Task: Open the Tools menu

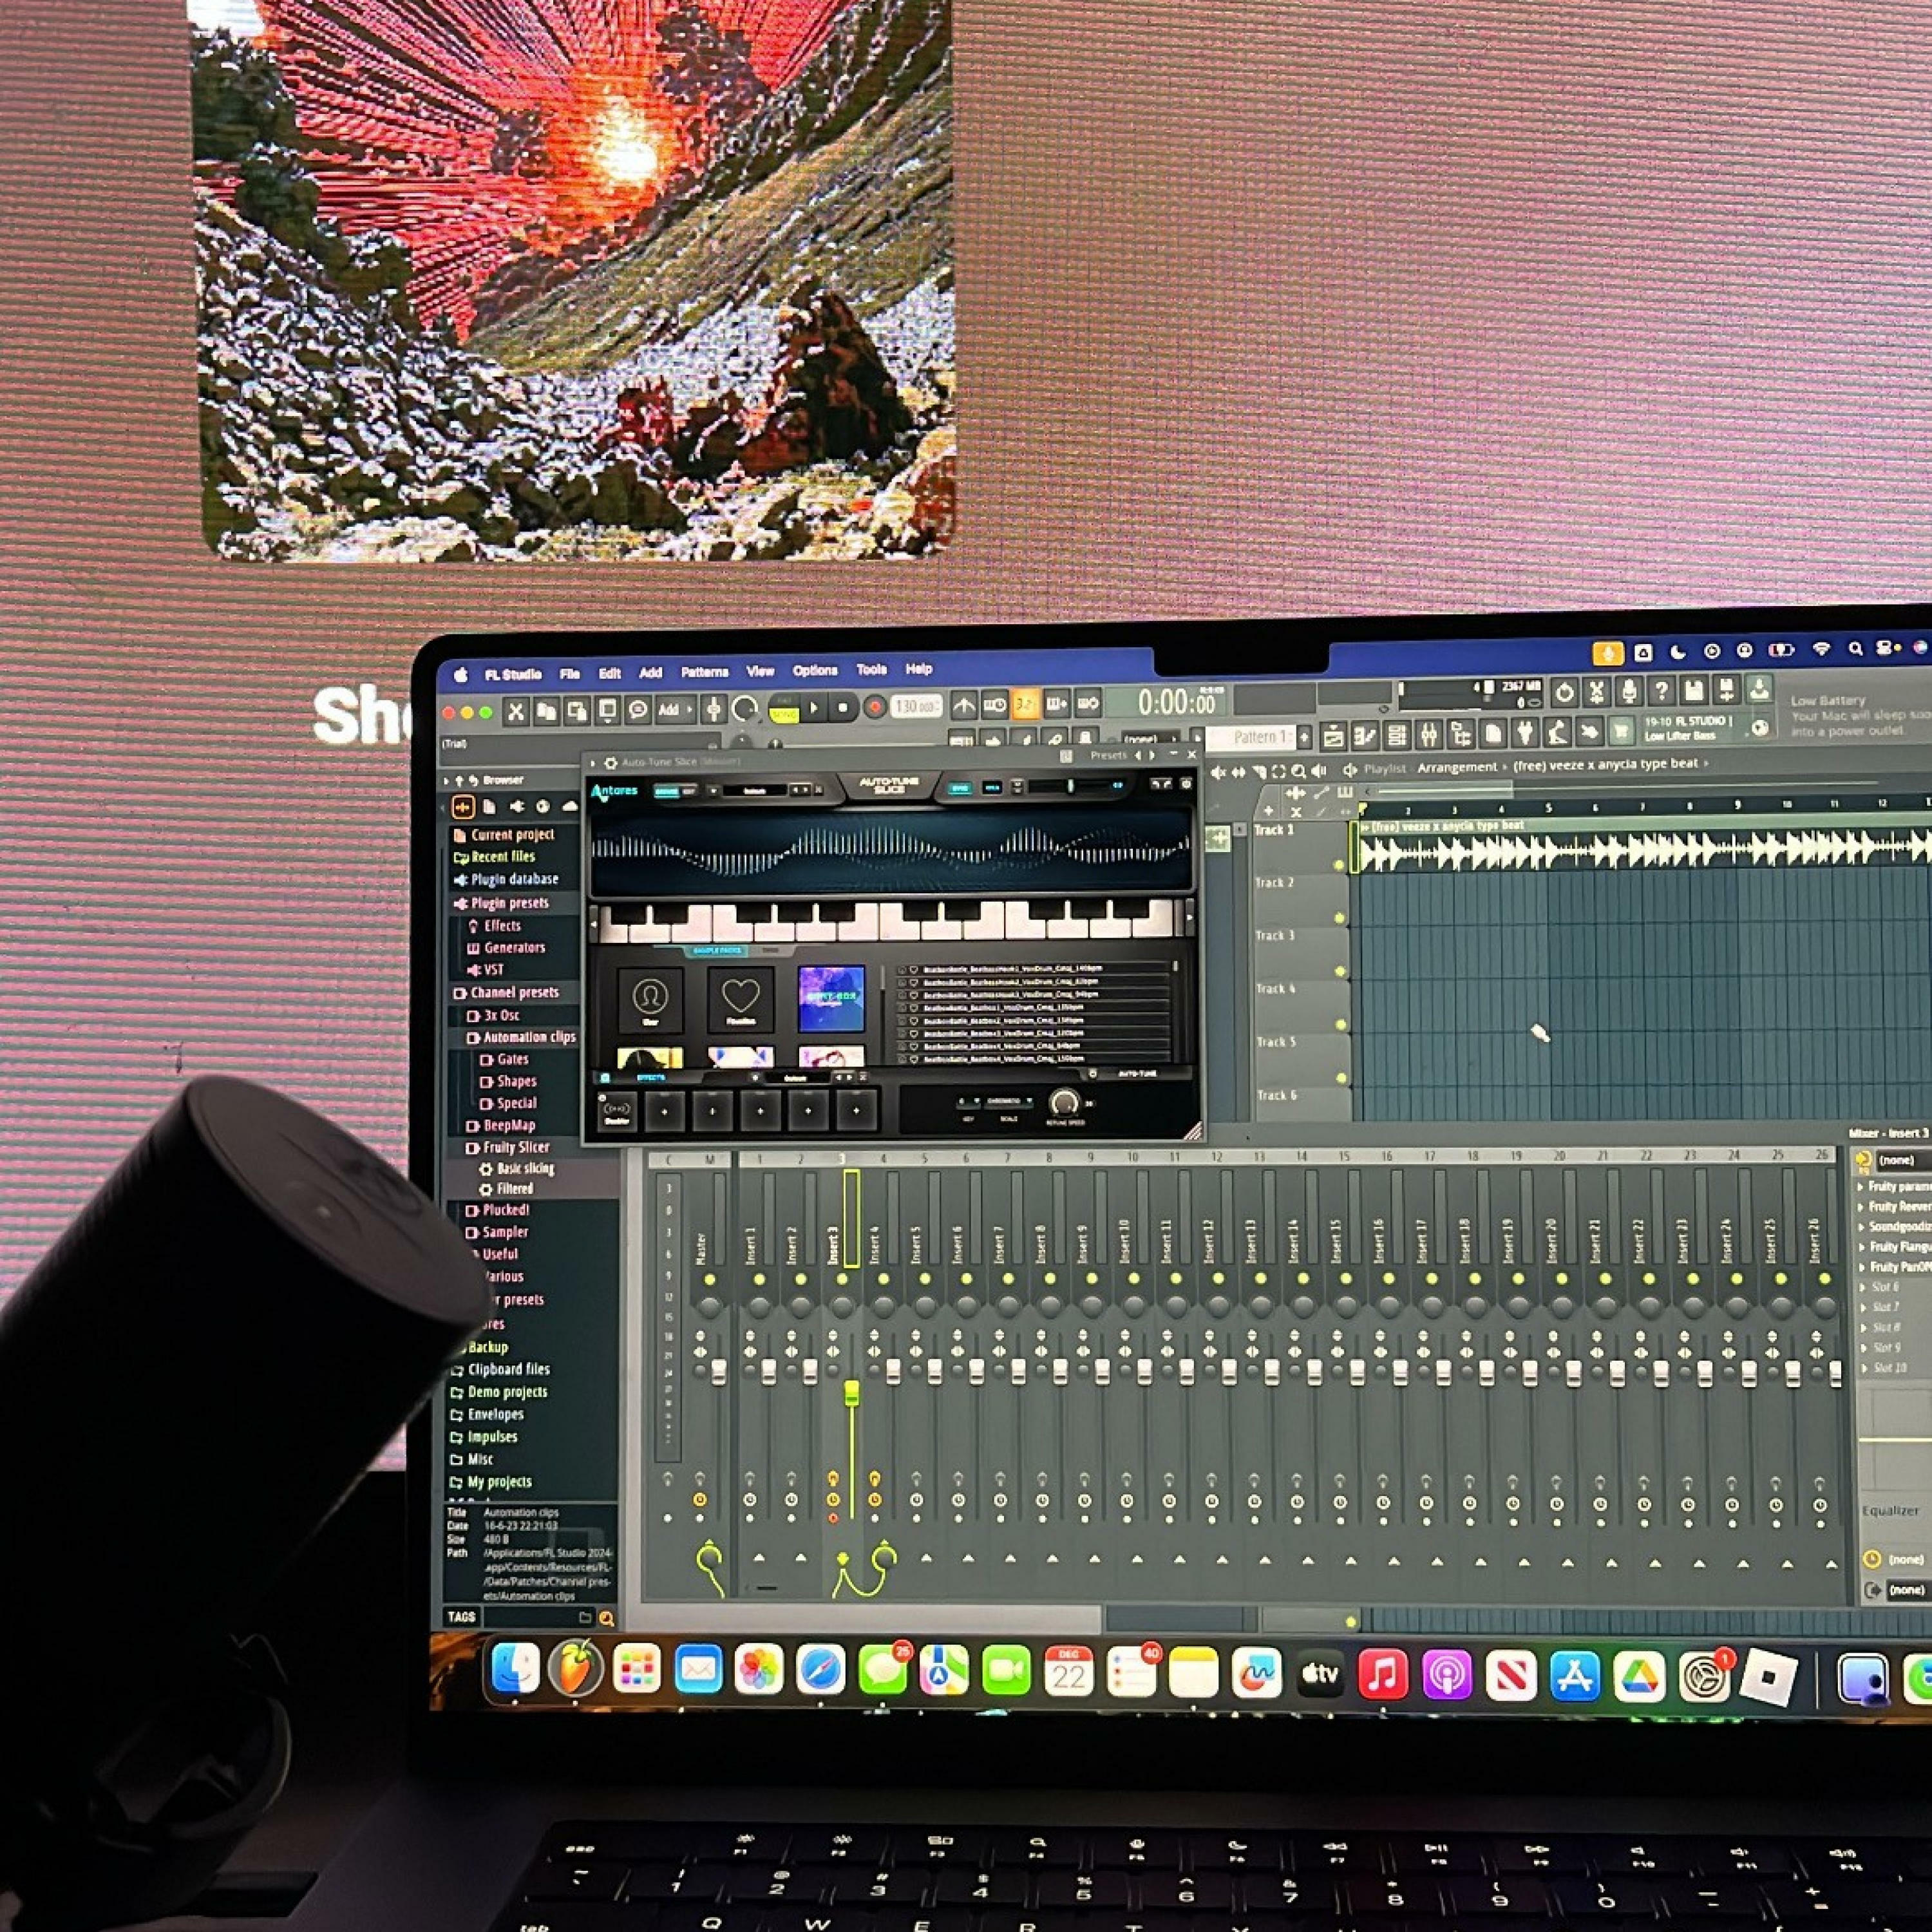Action: (871, 670)
